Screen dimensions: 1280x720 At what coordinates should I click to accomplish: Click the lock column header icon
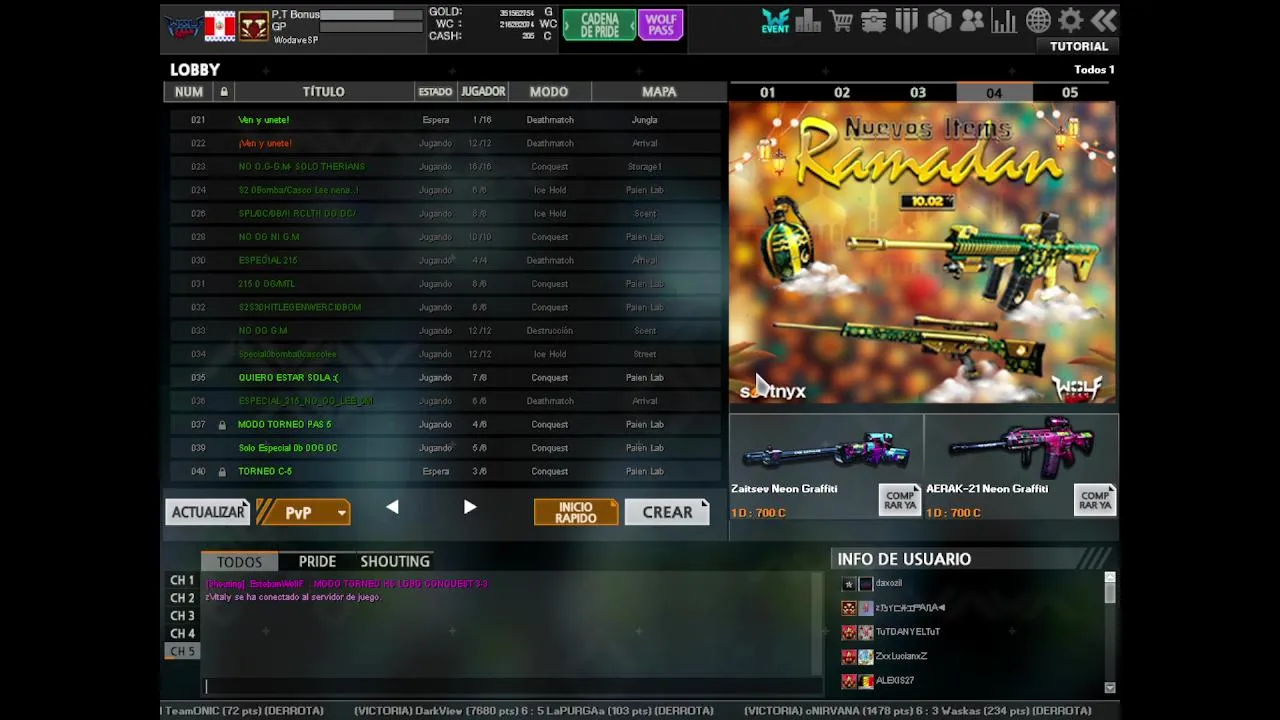[x=224, y=92]
